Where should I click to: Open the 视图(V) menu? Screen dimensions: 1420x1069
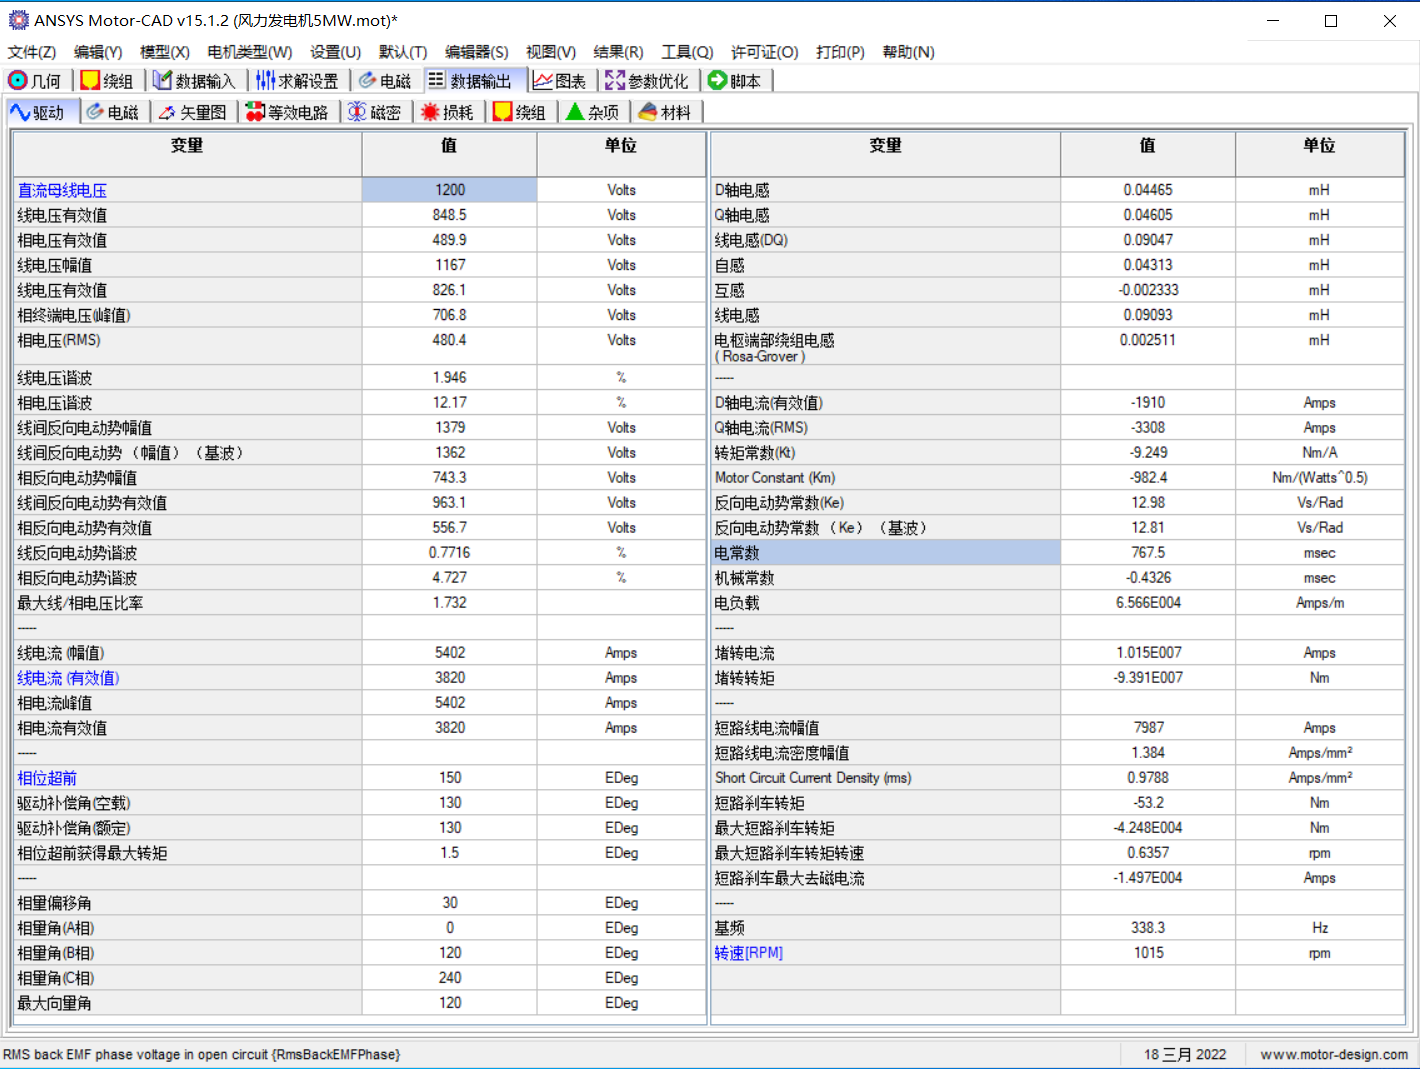pyautogui.click(x=551, y=52)
